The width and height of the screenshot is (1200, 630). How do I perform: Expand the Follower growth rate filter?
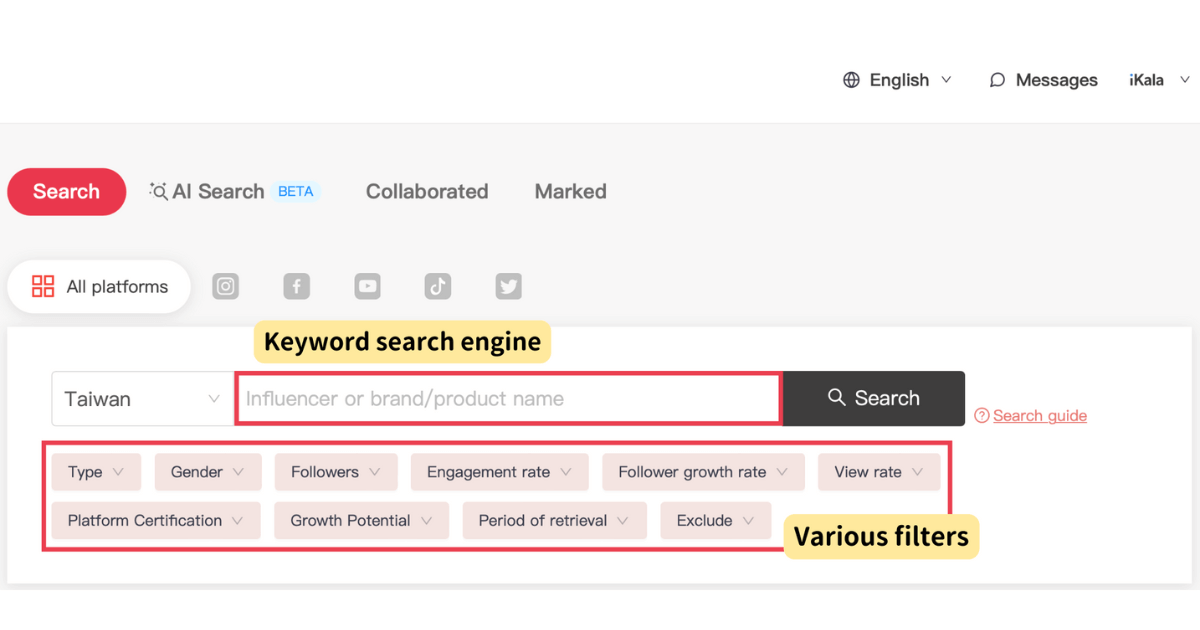pos(703,472)
